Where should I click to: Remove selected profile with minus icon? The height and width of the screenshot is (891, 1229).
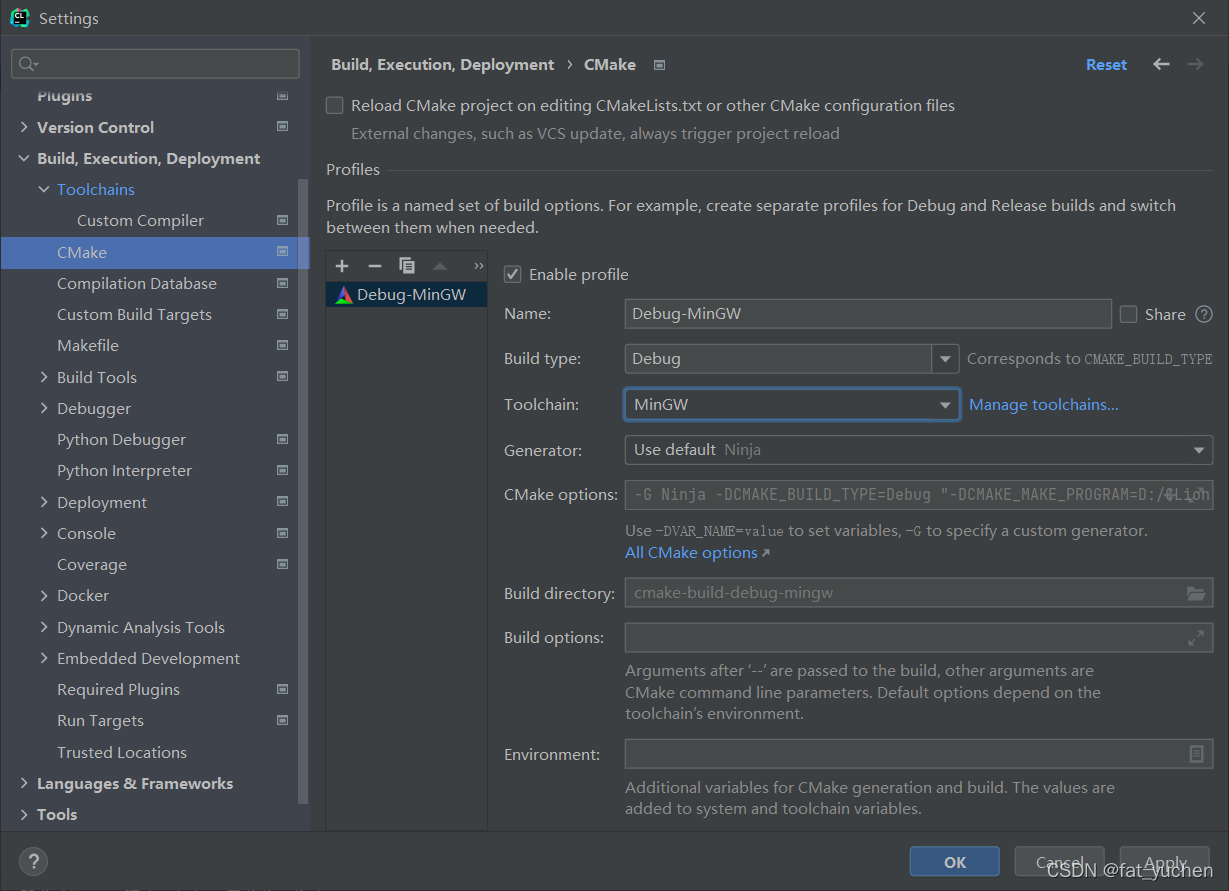pyautogui.click(x=375, y=266)
